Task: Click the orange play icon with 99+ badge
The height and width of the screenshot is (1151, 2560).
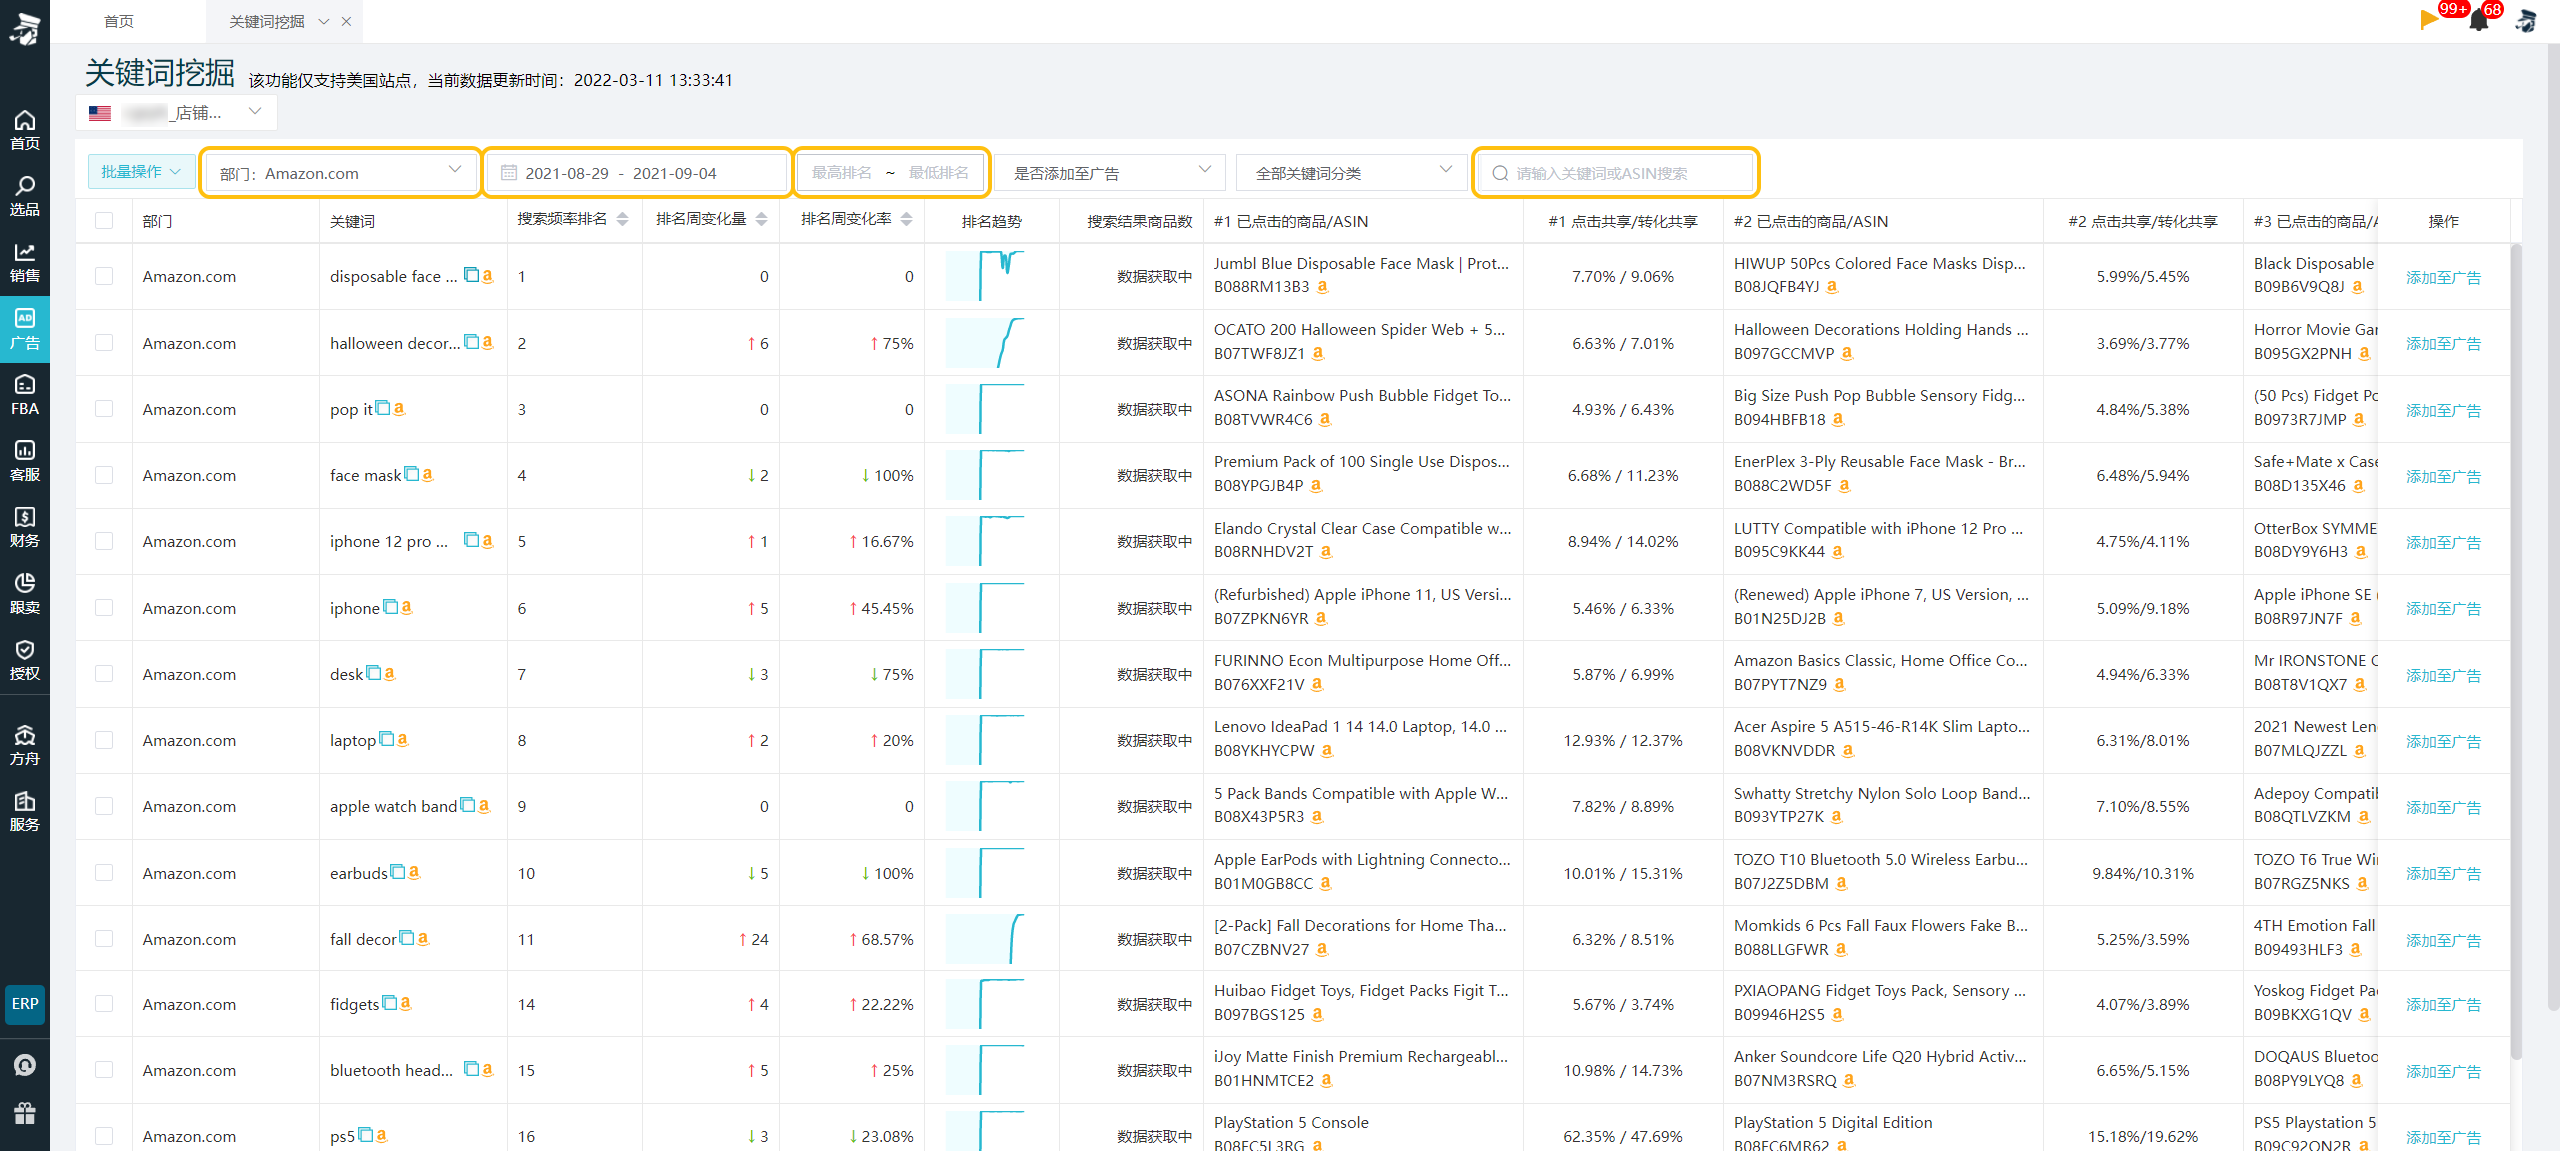Action: 2428,19
